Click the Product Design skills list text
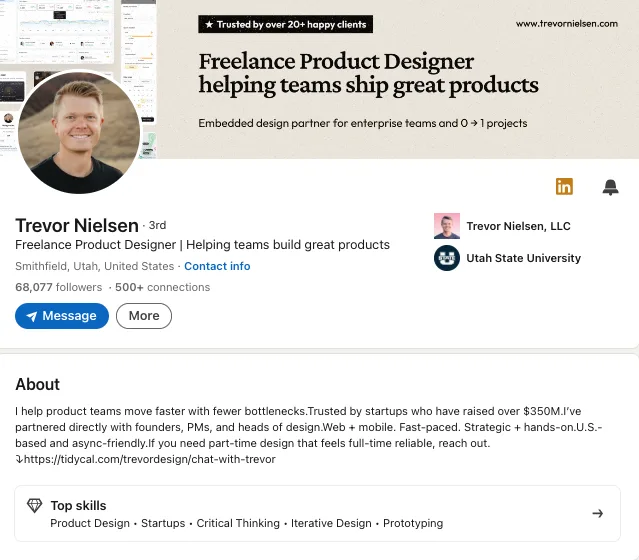Viewport: 639px width, 560px height. 247,523
